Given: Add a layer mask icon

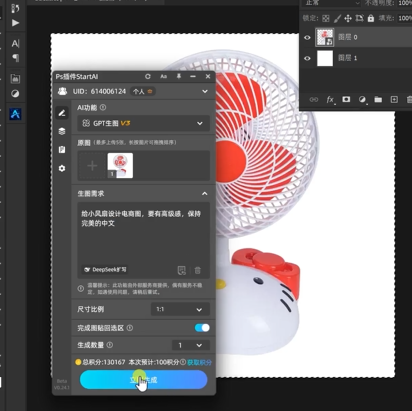Looking at the screenshot, I should pyautogui.click(x=346, y=99).
